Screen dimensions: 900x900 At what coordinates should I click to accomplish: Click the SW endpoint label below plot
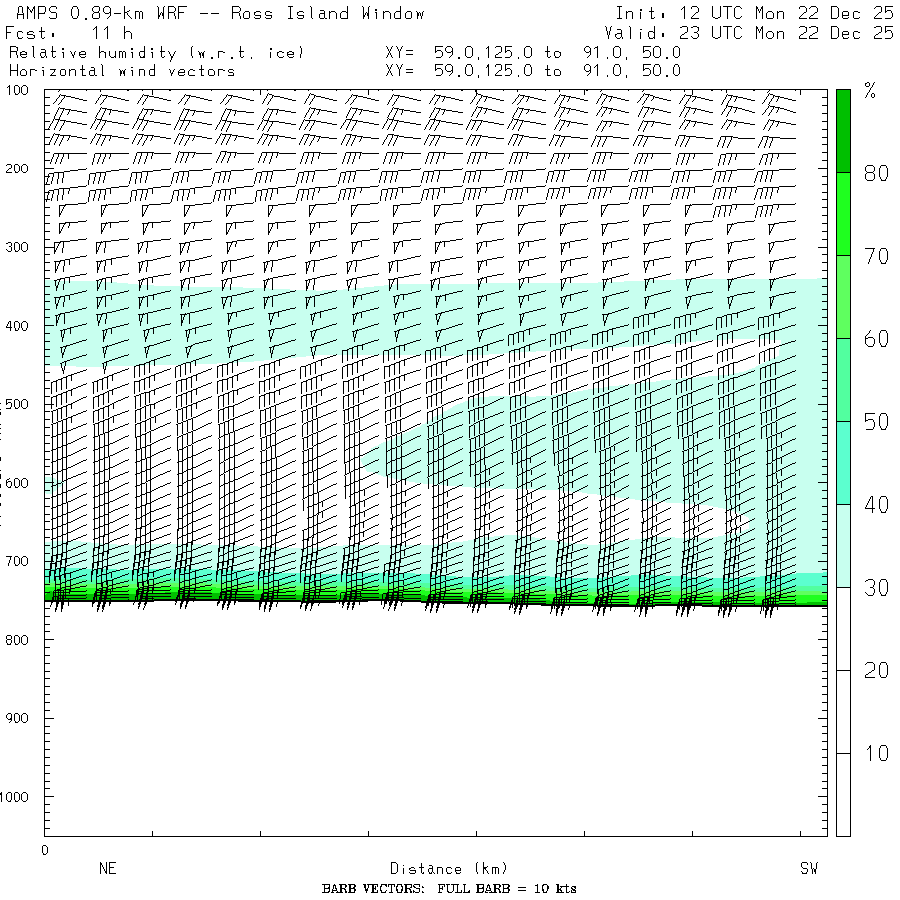pyautogui.click(x=809, y=869)
